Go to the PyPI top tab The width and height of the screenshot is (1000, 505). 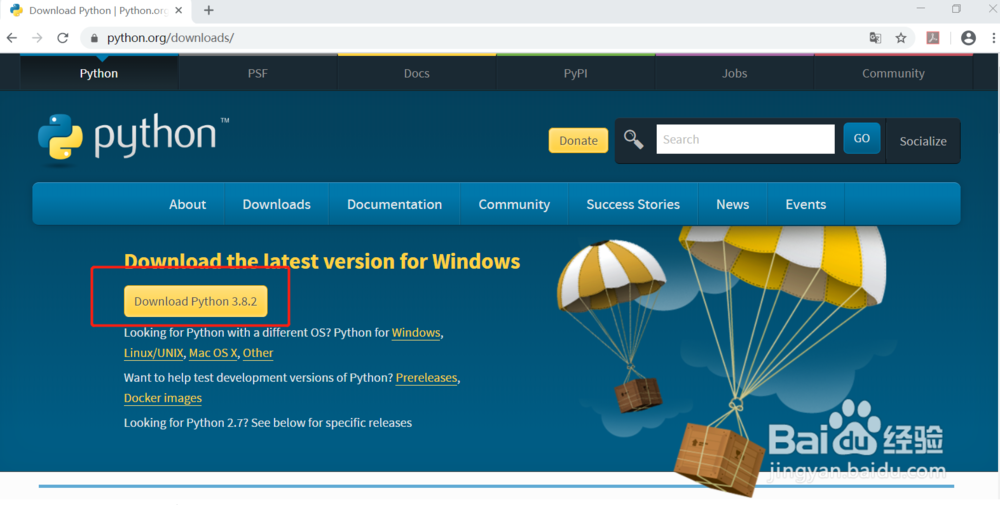click(x=575, y=73)
